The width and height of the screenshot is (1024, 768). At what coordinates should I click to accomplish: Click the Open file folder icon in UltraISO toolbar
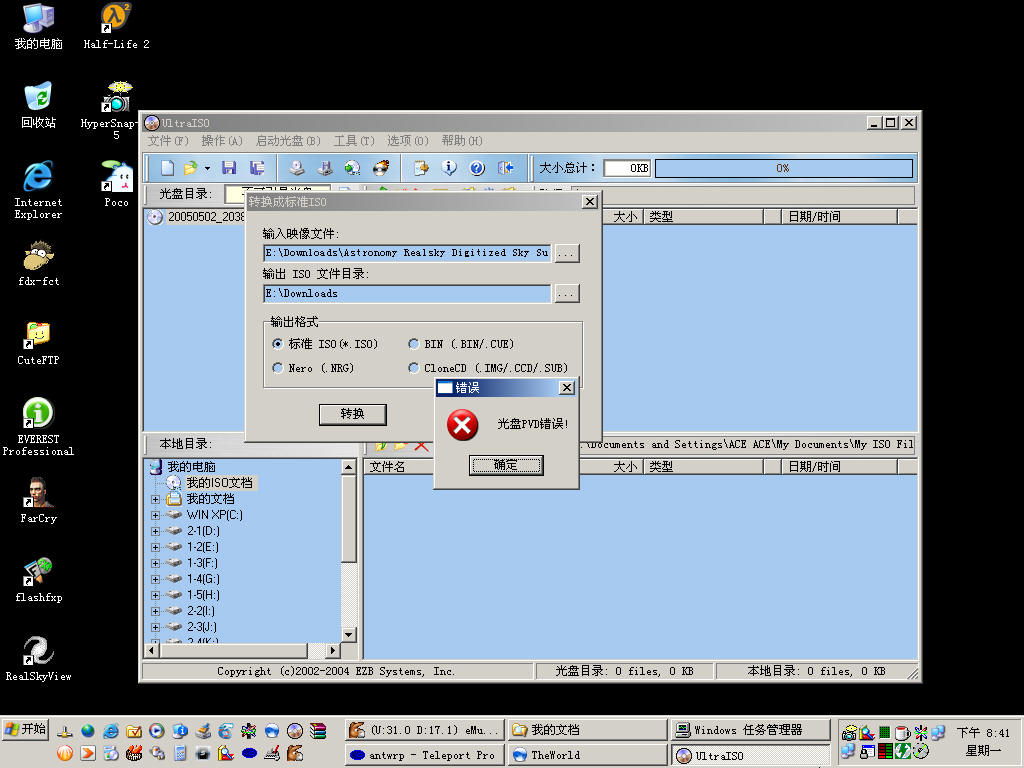coord(190,168)
